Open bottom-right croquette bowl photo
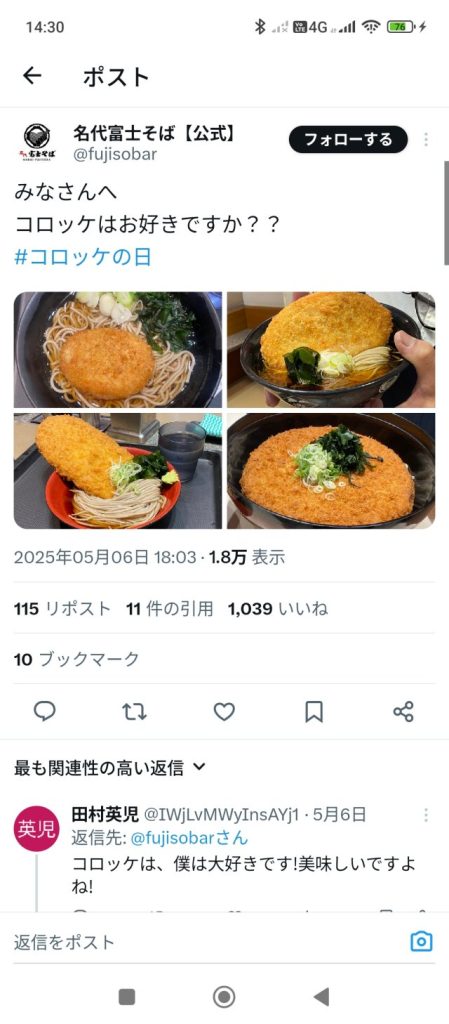This screenshot has width=449, height=1024. point(331,470)
